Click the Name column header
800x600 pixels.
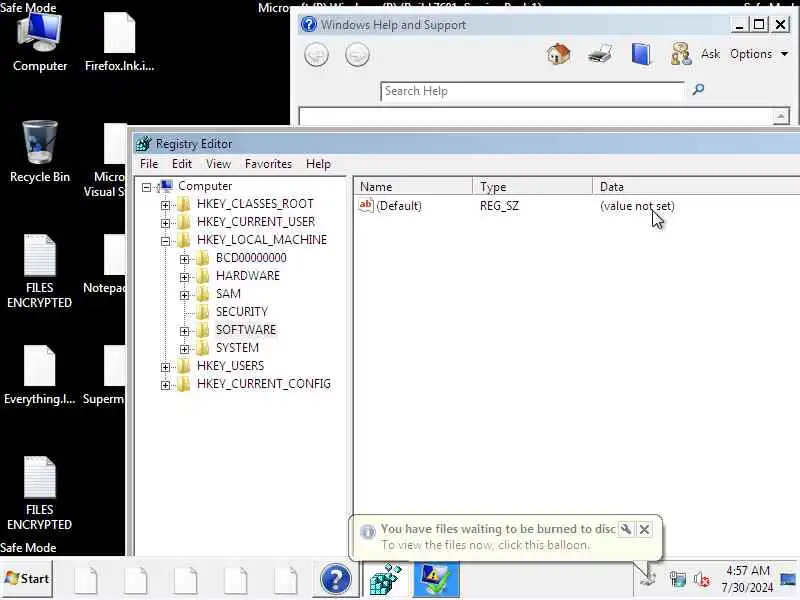tap(413, 187)
